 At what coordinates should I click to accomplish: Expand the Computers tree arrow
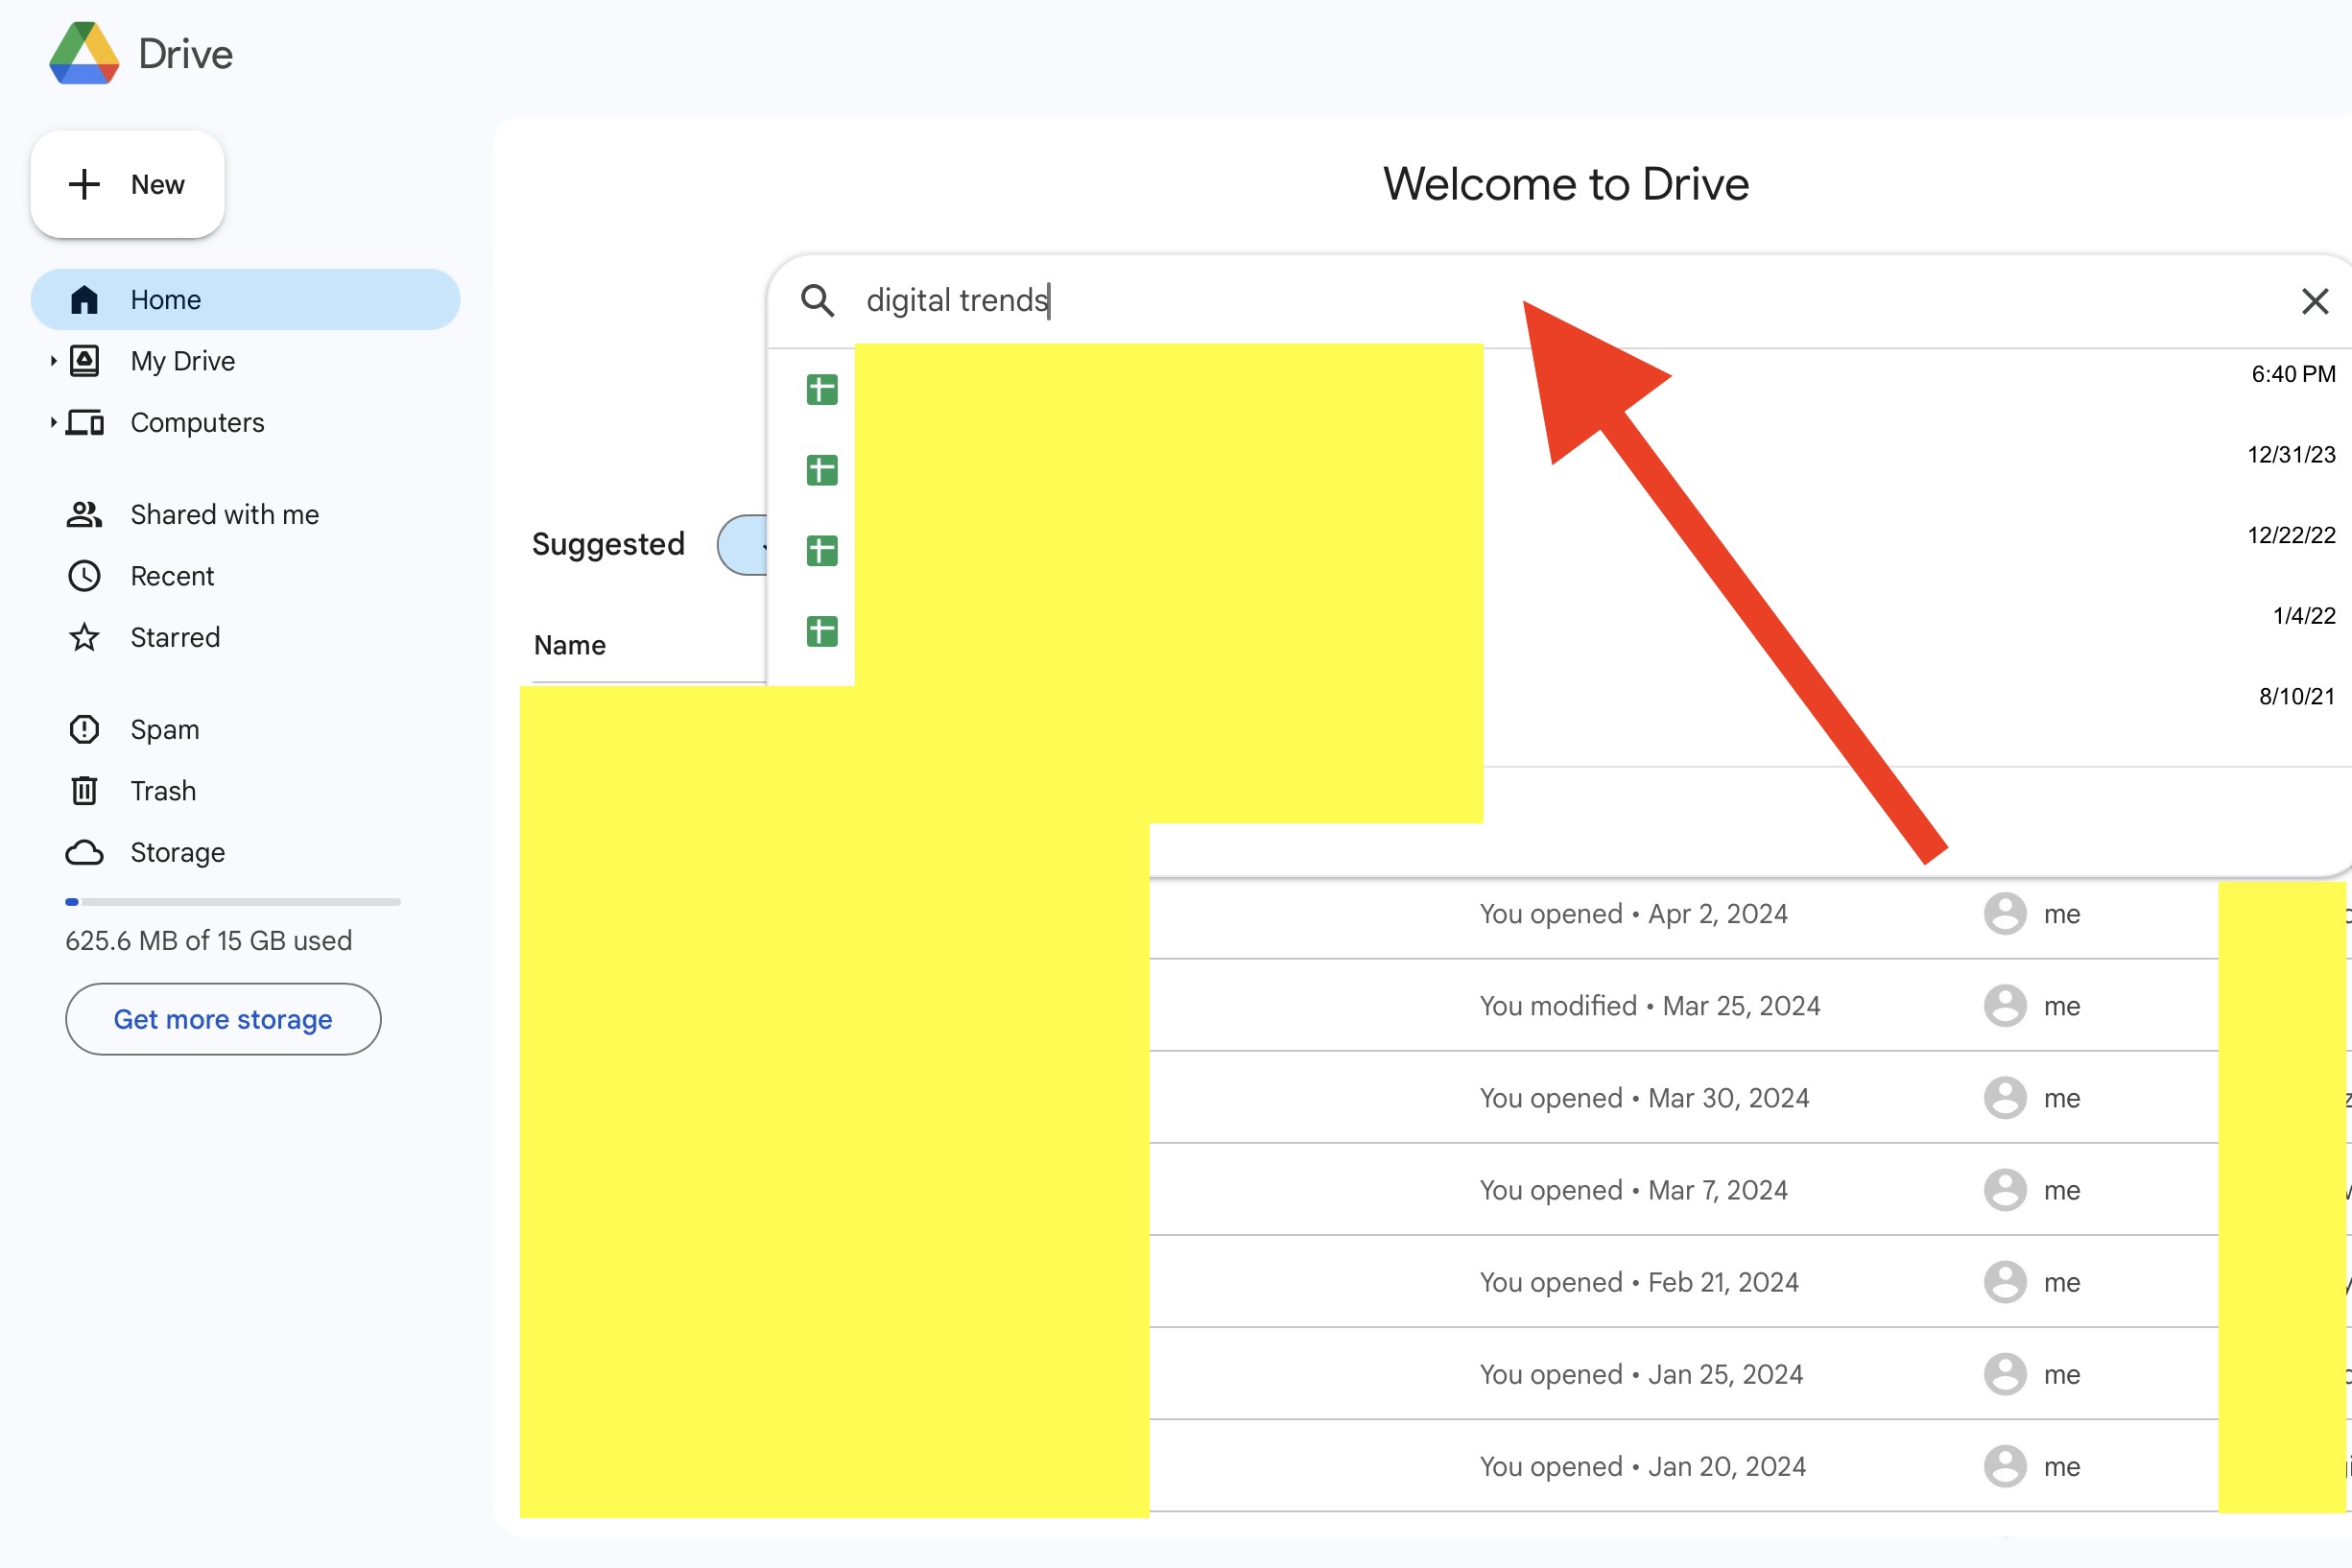point(53,422)
